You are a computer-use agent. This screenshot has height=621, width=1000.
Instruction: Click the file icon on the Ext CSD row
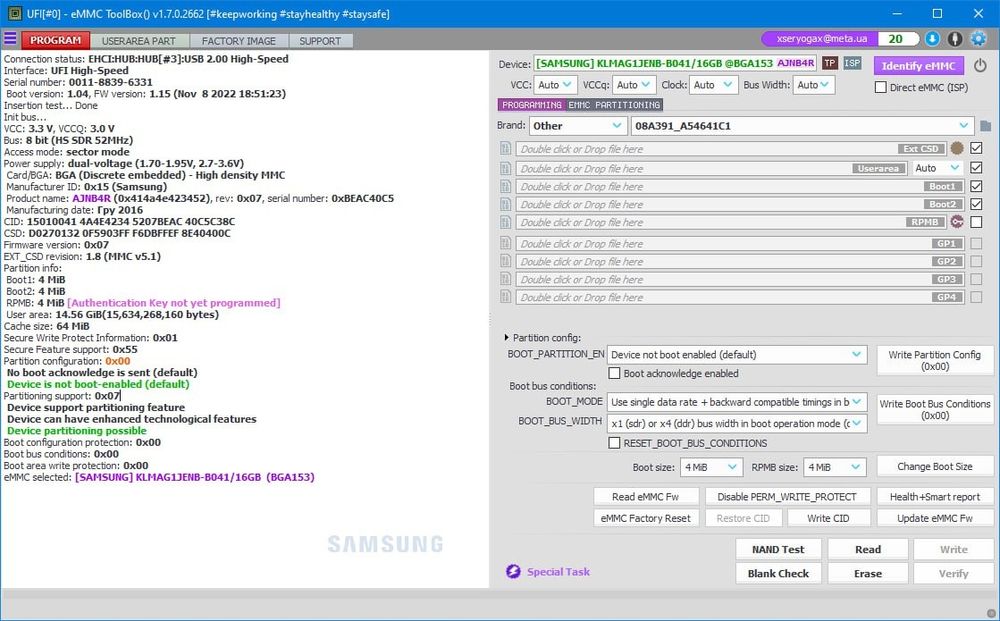click(x=506, y=149)
